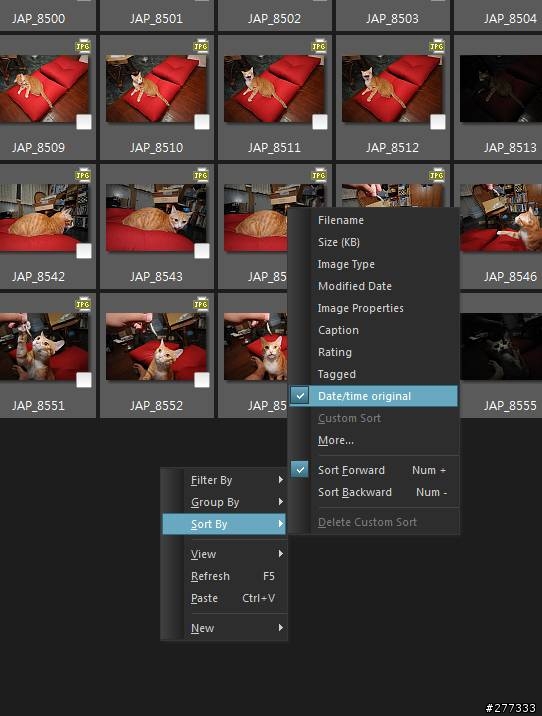Click the JPG badge on JAP_8509
Image resolution: width=542 pixels, height=716 pixels.
tap(83, 47)
